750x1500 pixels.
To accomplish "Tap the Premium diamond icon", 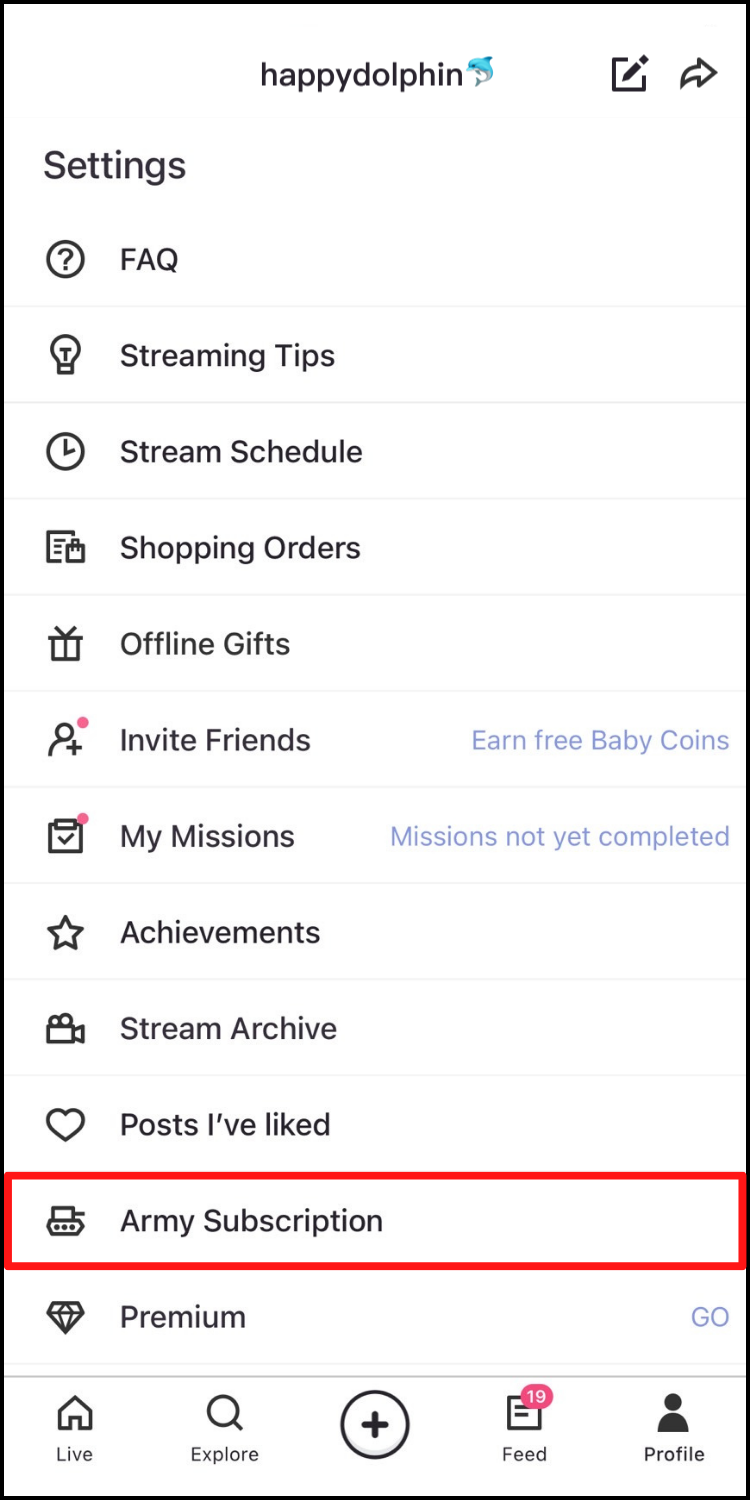I will pyautogui.click(x=66, y=1317).
